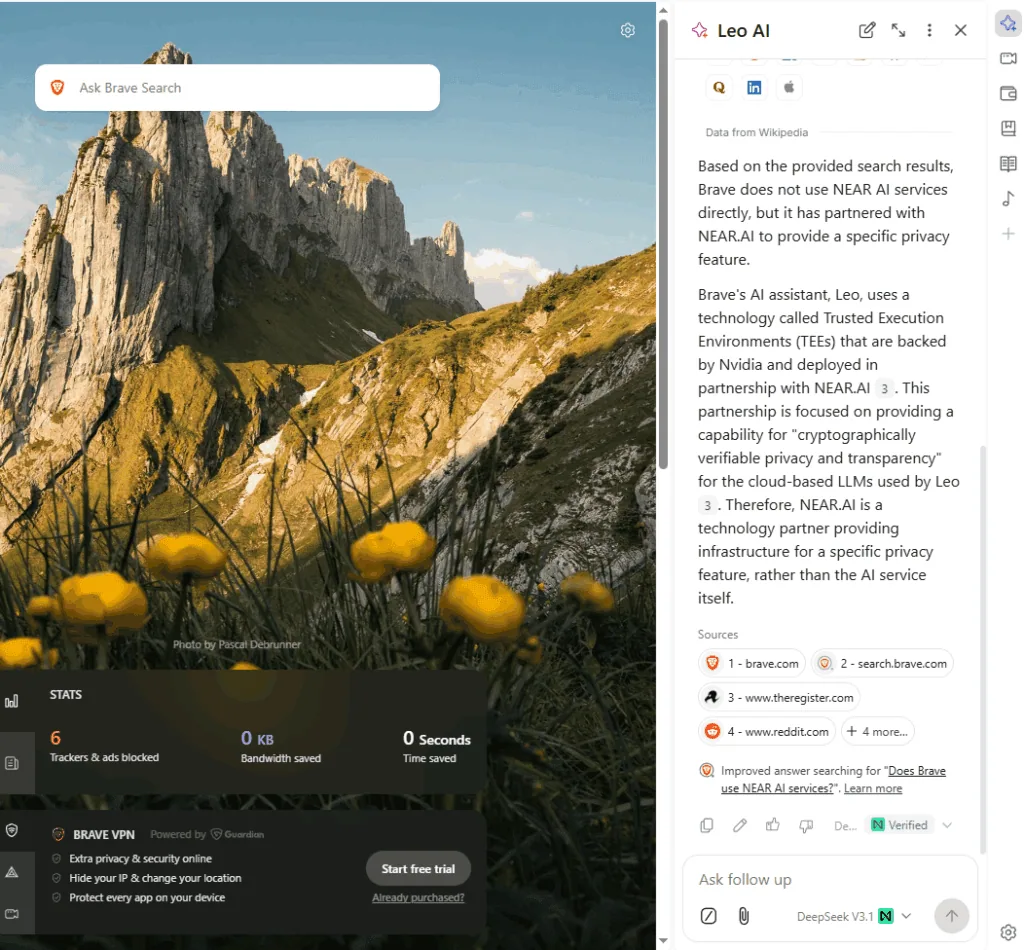Switch to the Brave News widget tab
1024x950 pixels.
pyautogui.click(x=12, y=763)
